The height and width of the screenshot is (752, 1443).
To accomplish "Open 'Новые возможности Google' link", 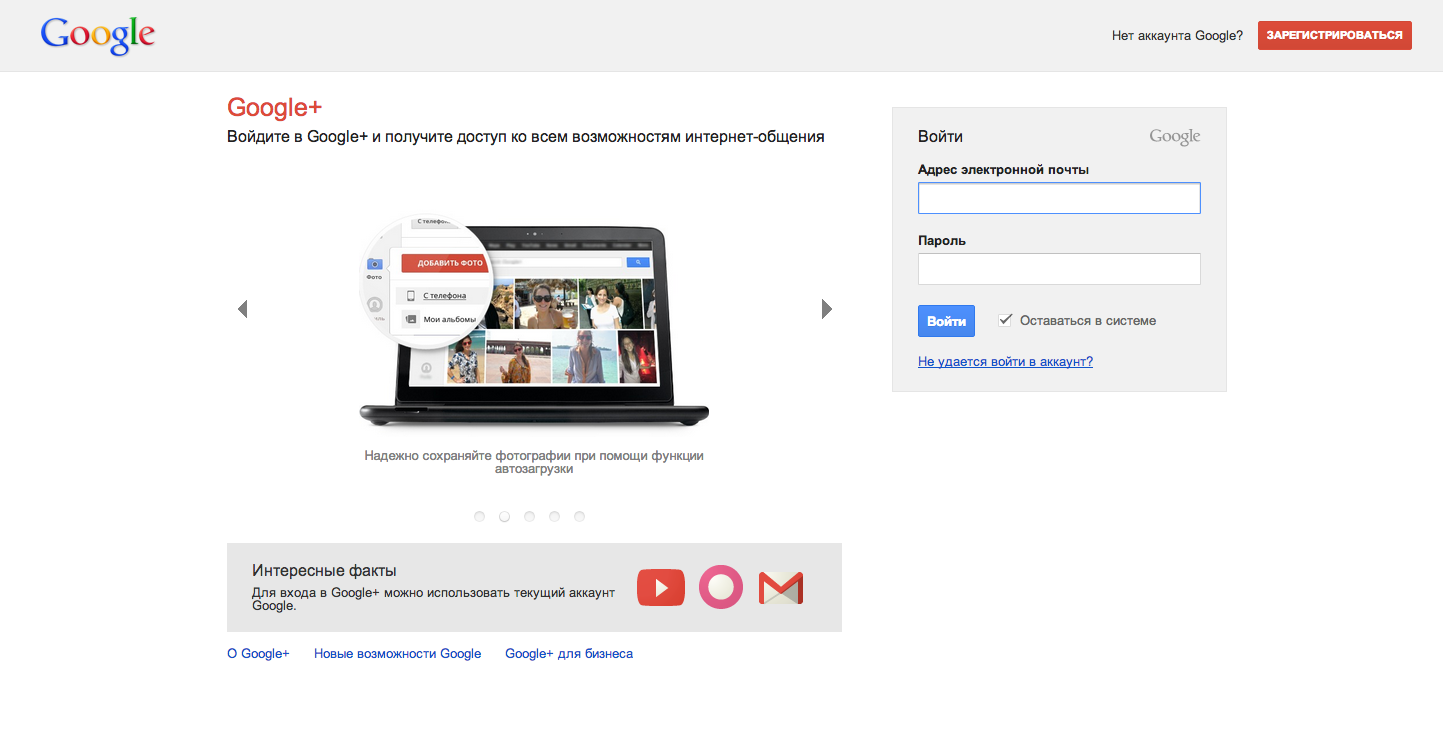I will click(397, 654).
